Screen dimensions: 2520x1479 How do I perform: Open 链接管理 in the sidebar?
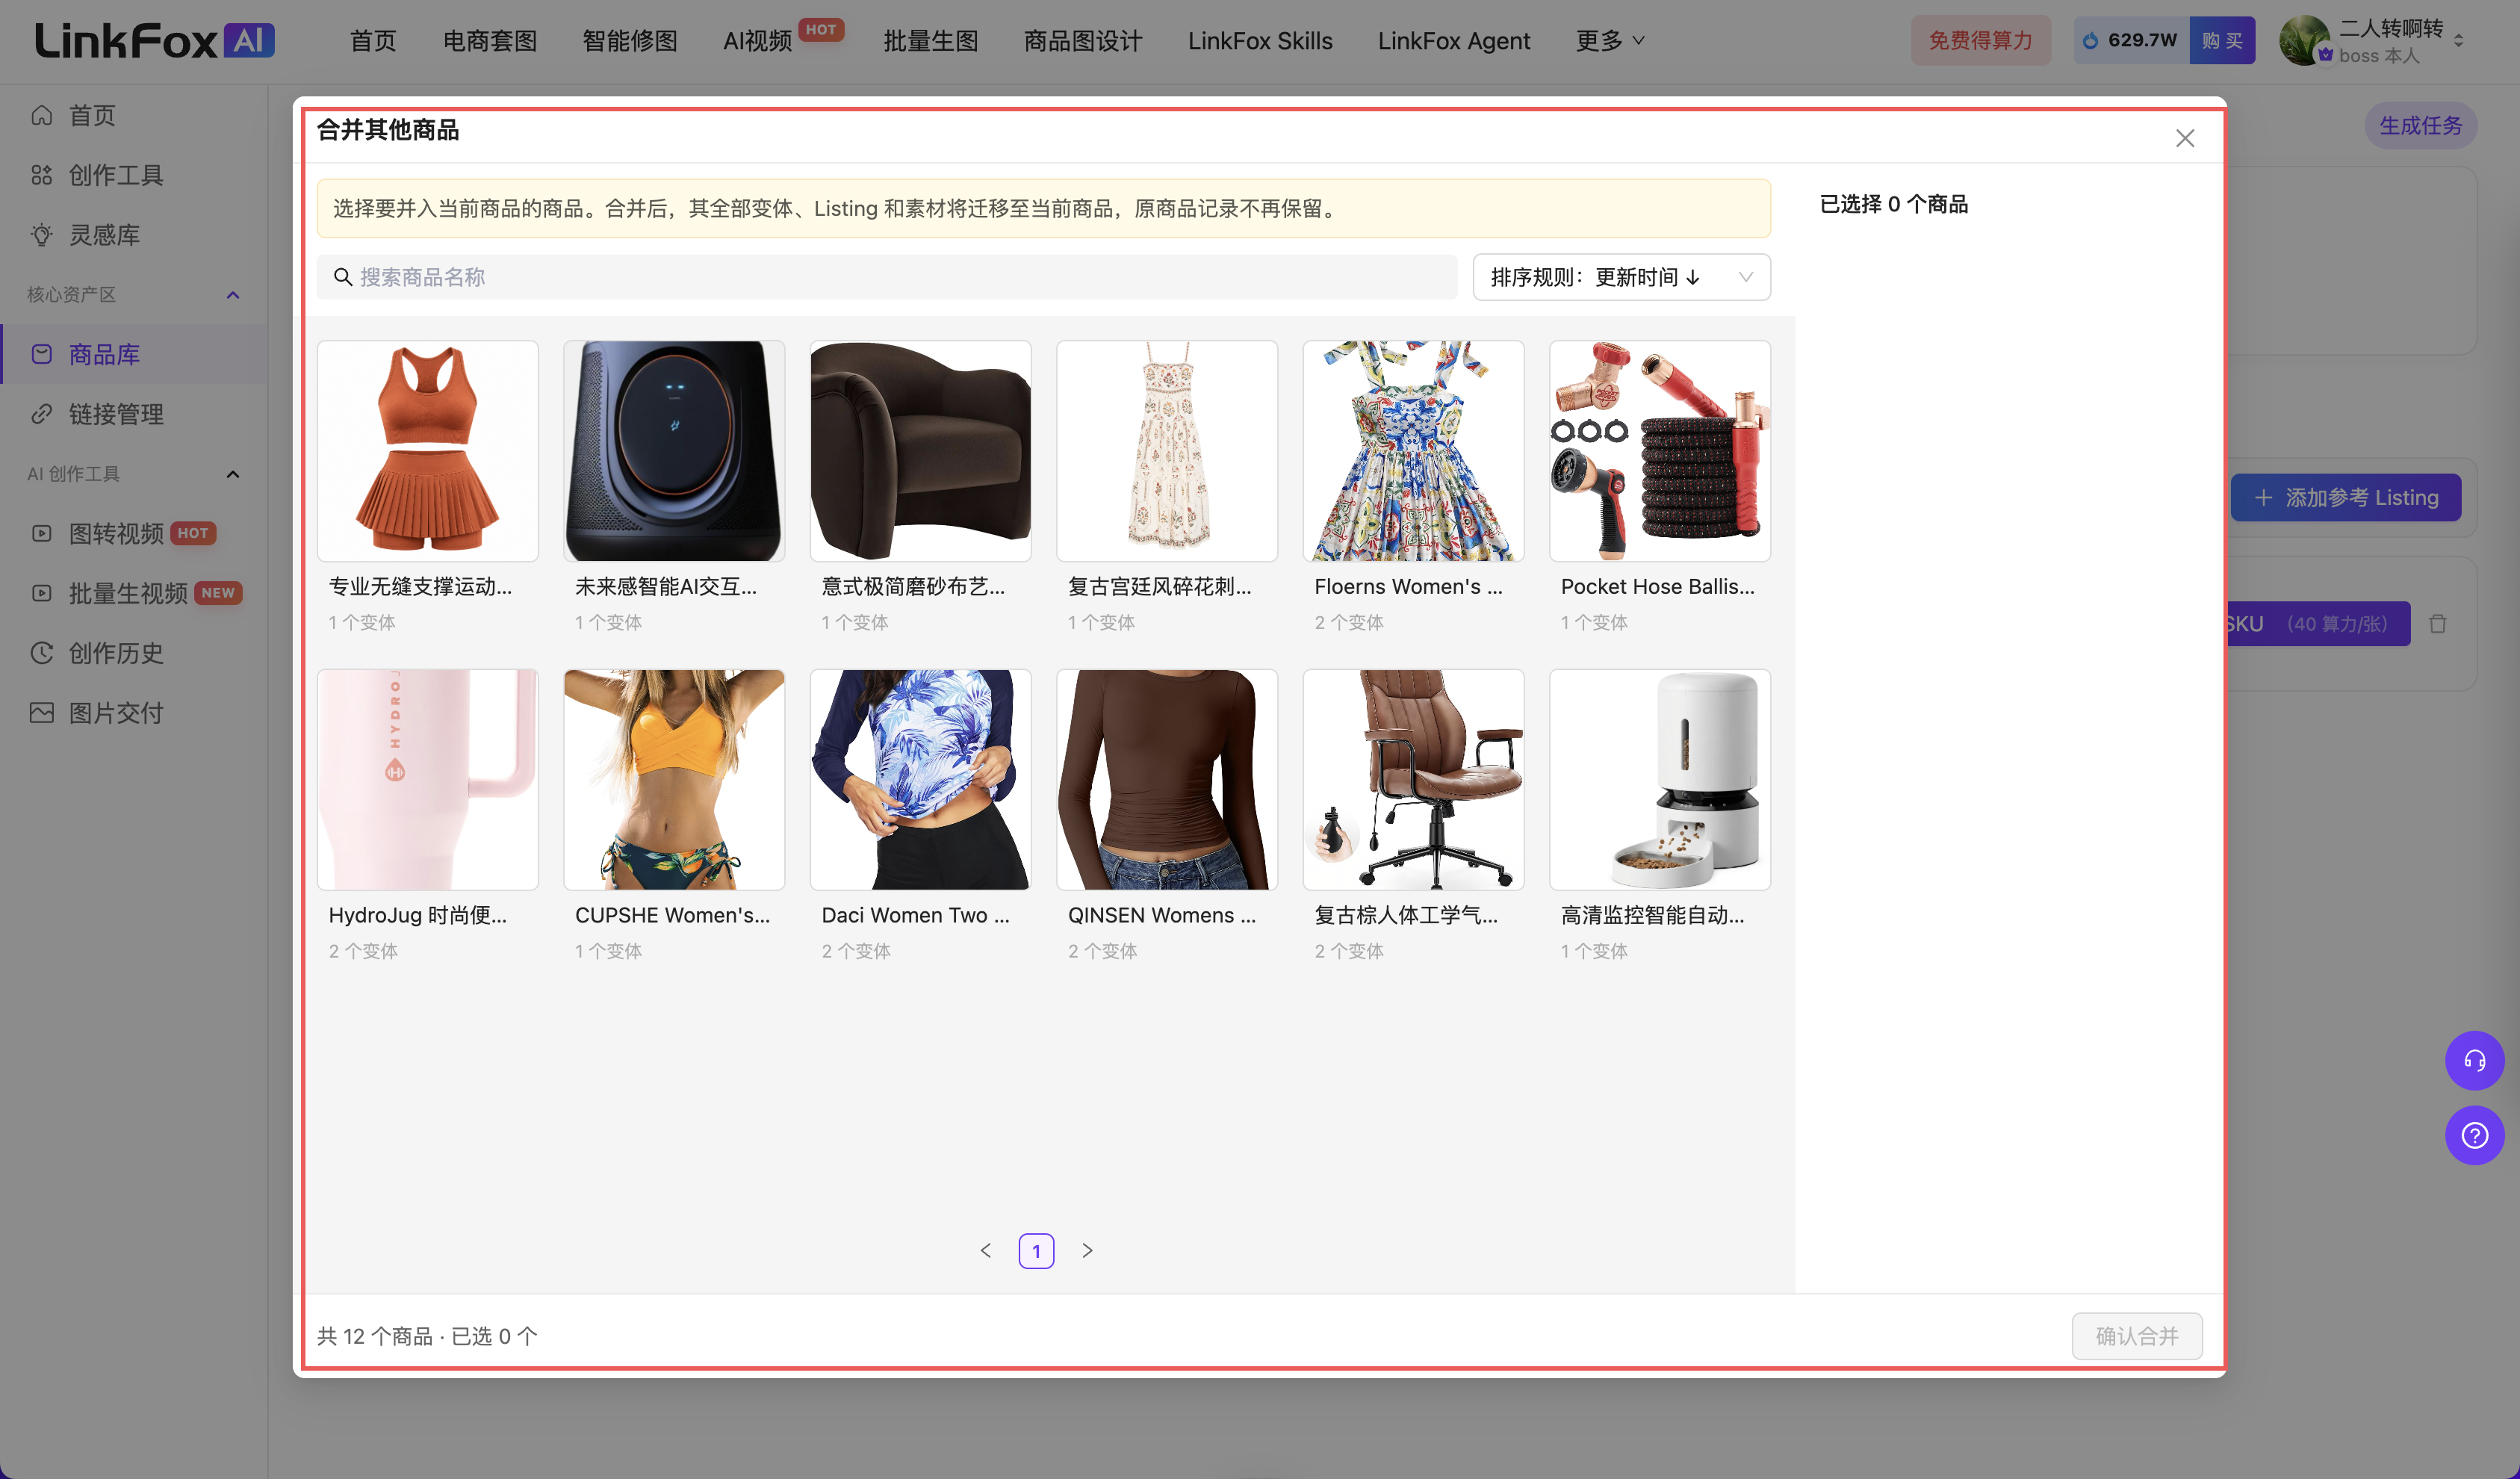tap(133, 414)
